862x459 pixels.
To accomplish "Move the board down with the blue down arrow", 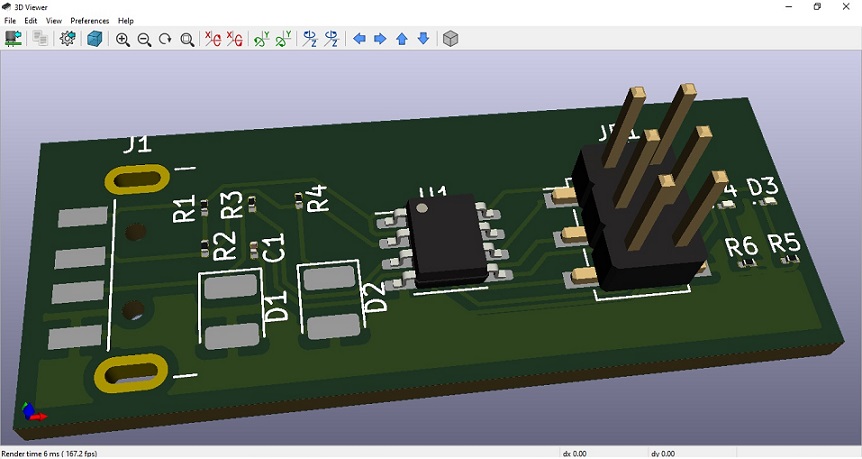I will tap(423, 38).
